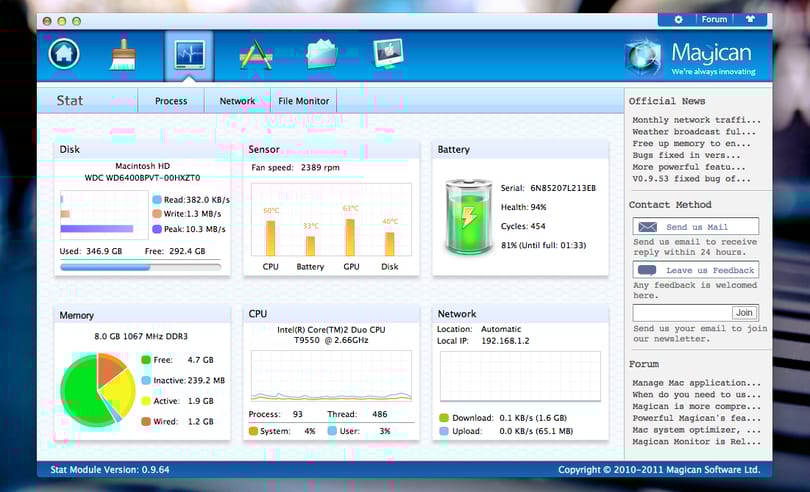
Task: Click the envelope icon for mail
Action: (647, 227)
